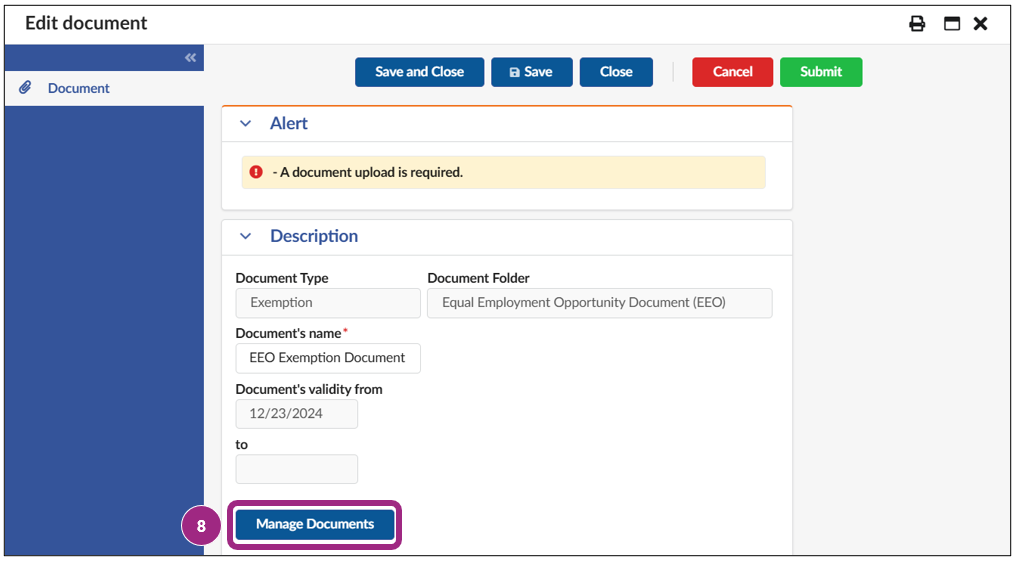Click the Alert section heading
The height and width of the screenshot is (565, 1018).
(x=289, y=123)
